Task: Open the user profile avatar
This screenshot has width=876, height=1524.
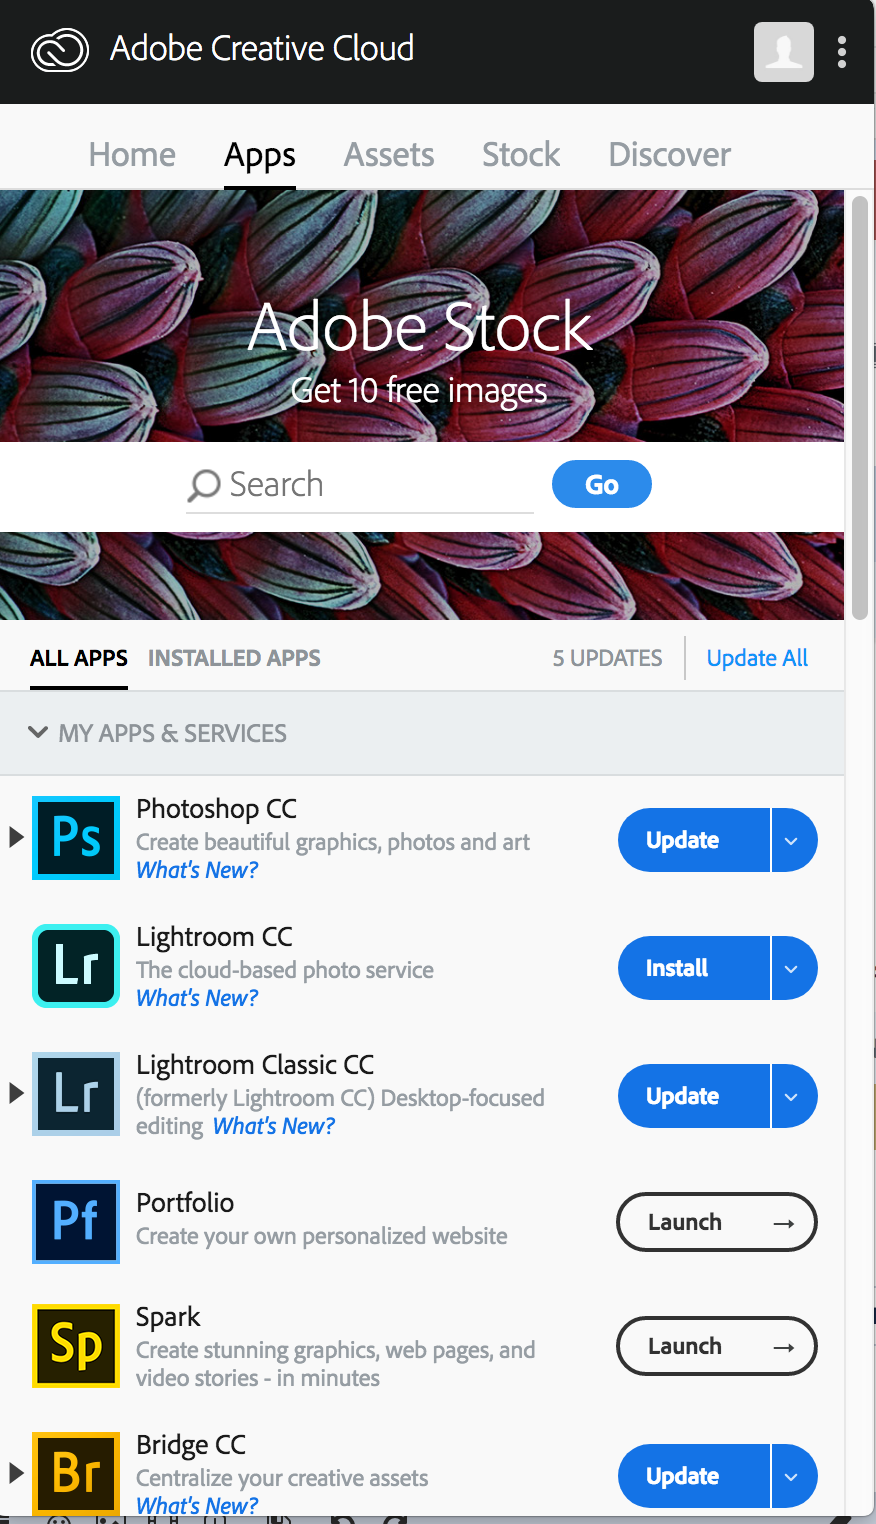Action: [x=783, y=51]
